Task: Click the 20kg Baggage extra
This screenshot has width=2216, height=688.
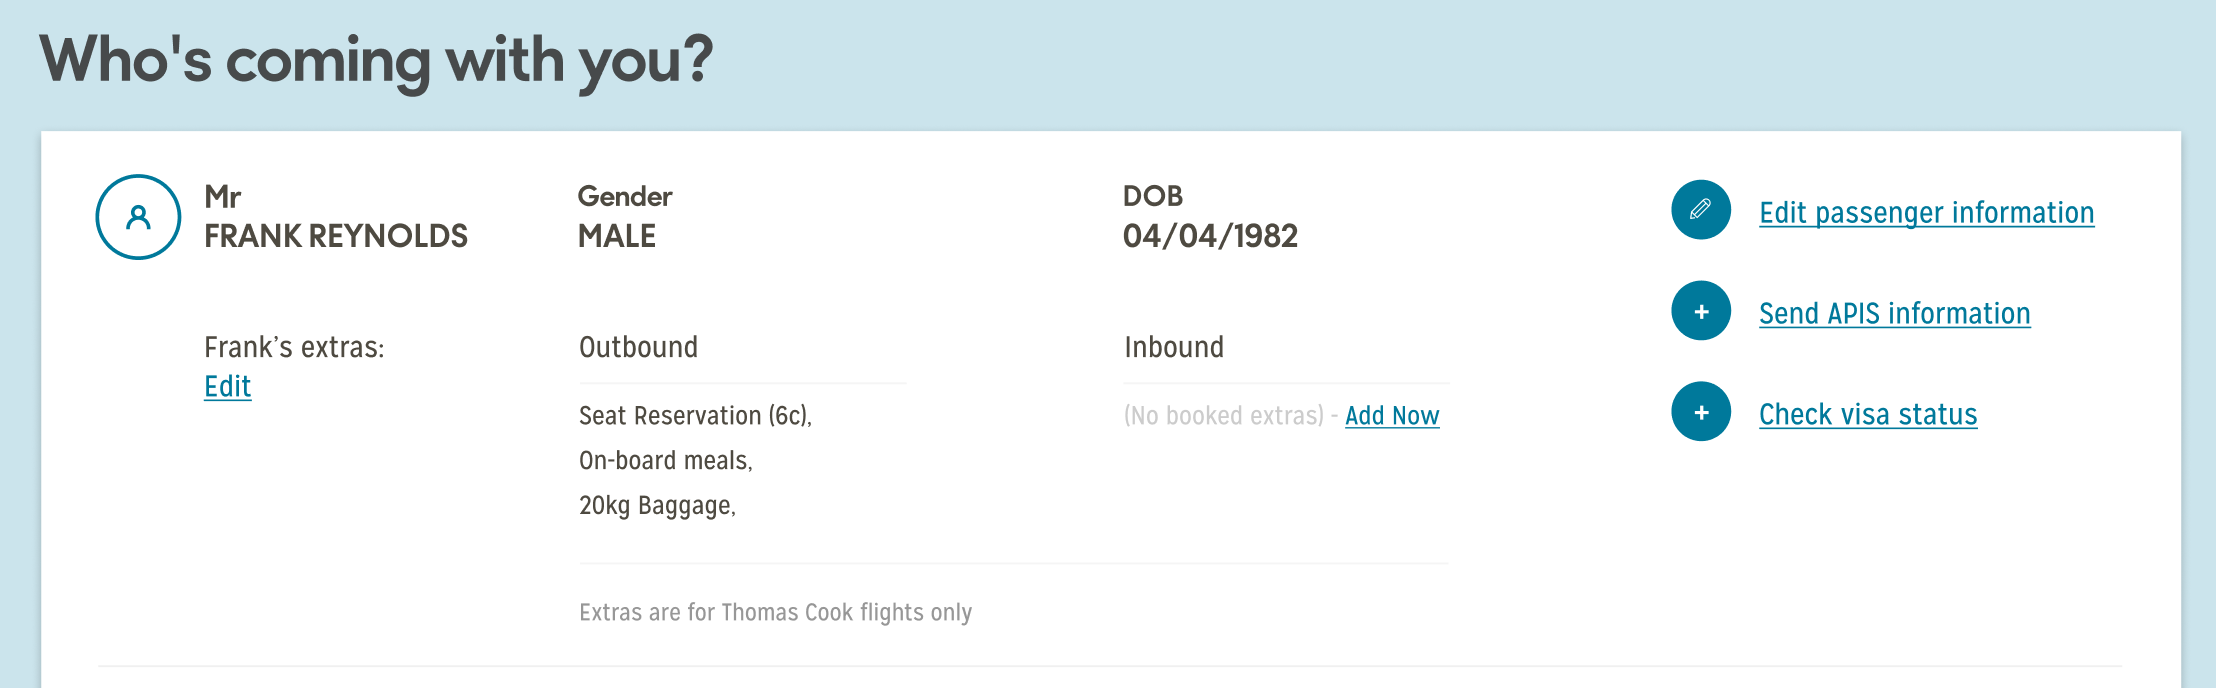Action: point(657,506)
